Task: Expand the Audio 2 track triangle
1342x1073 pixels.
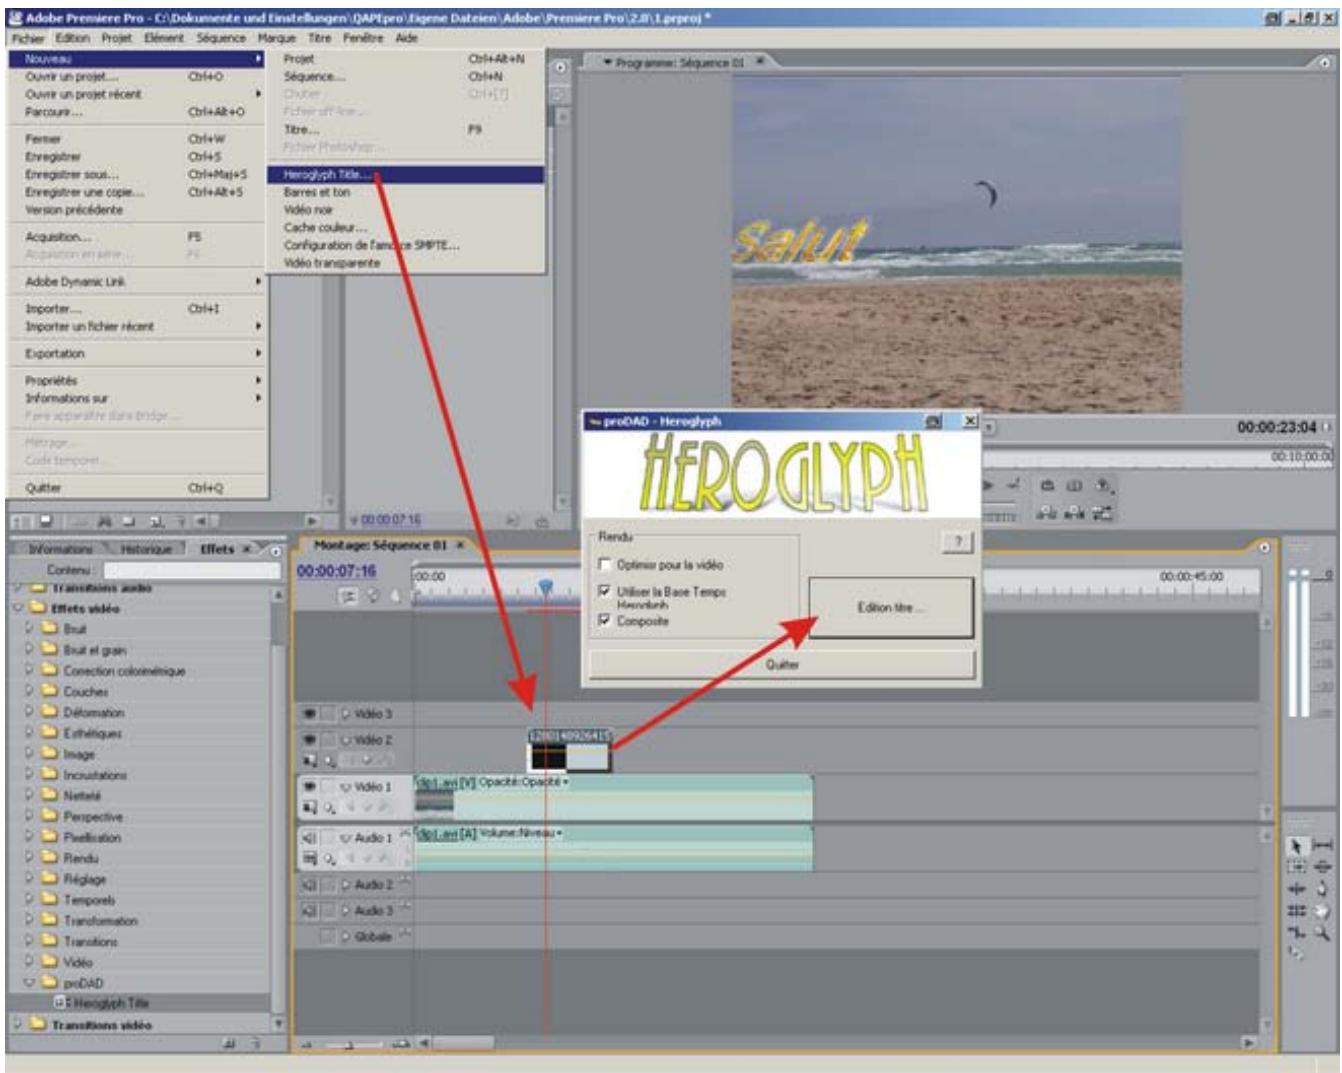Action: (346, 885)
